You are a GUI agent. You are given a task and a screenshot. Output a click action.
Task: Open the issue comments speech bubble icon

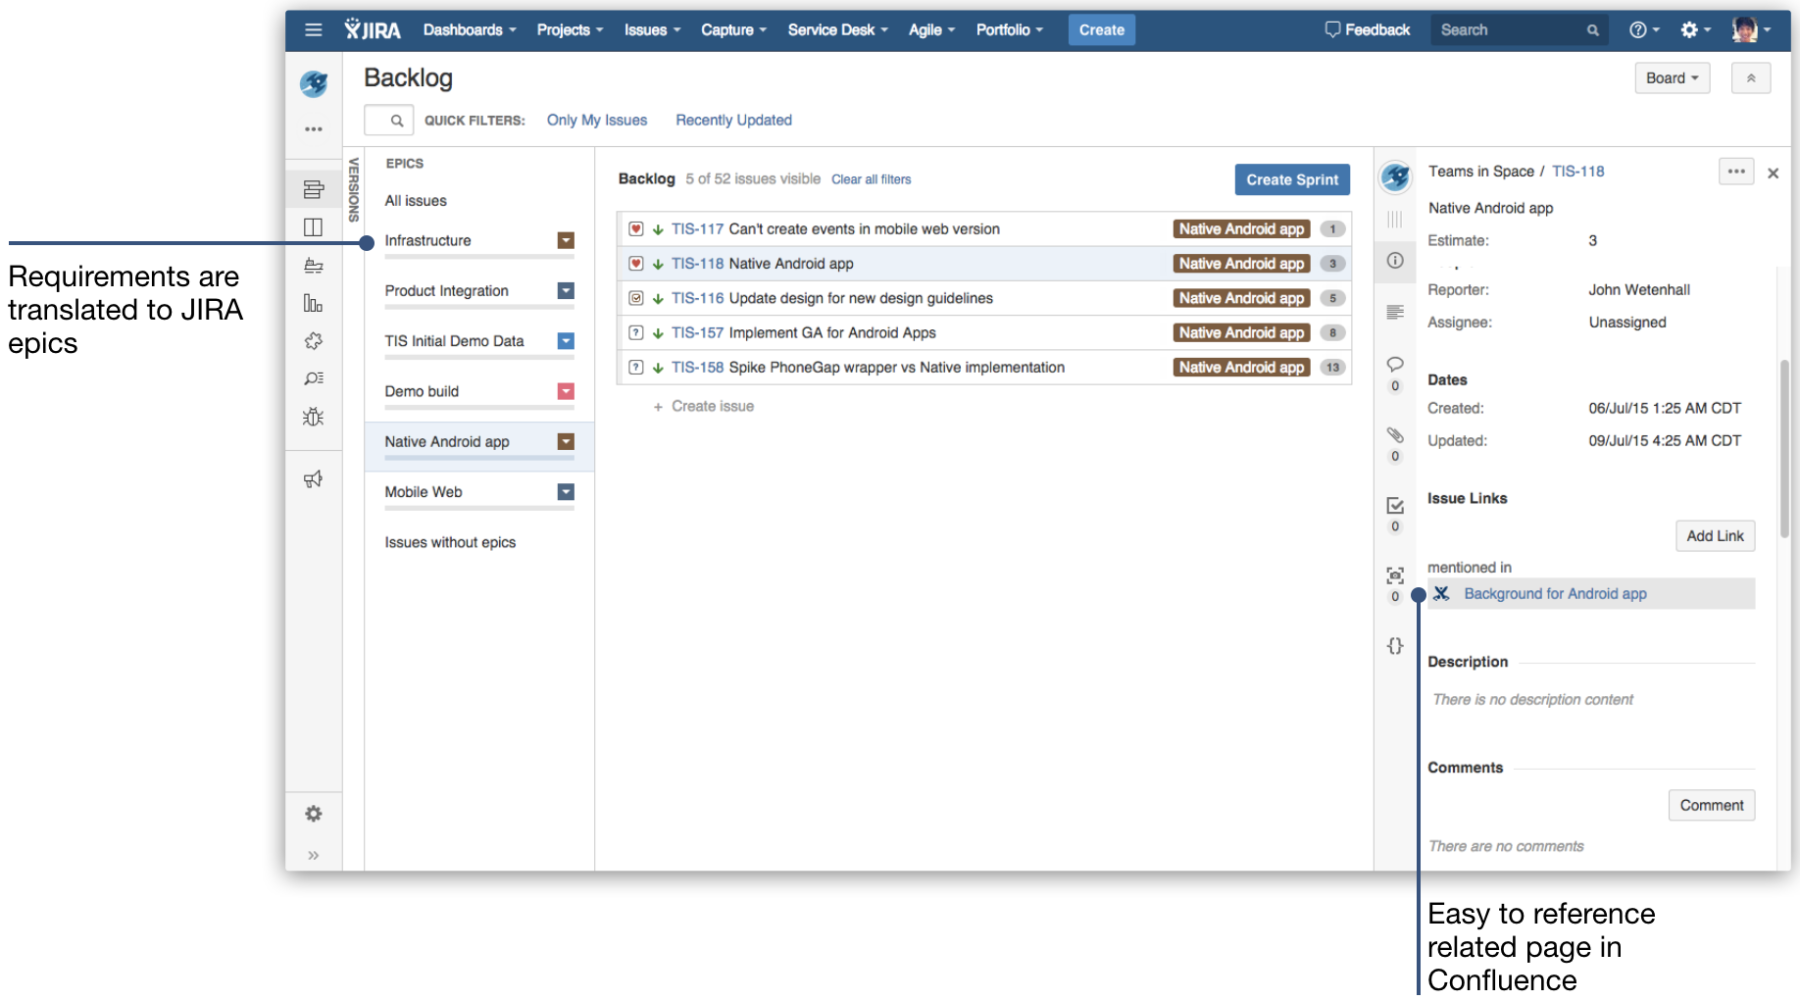1395,365
